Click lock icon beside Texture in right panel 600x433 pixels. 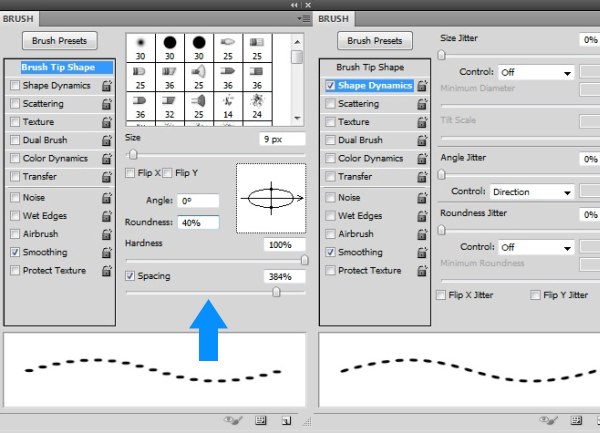click(421, 122)
